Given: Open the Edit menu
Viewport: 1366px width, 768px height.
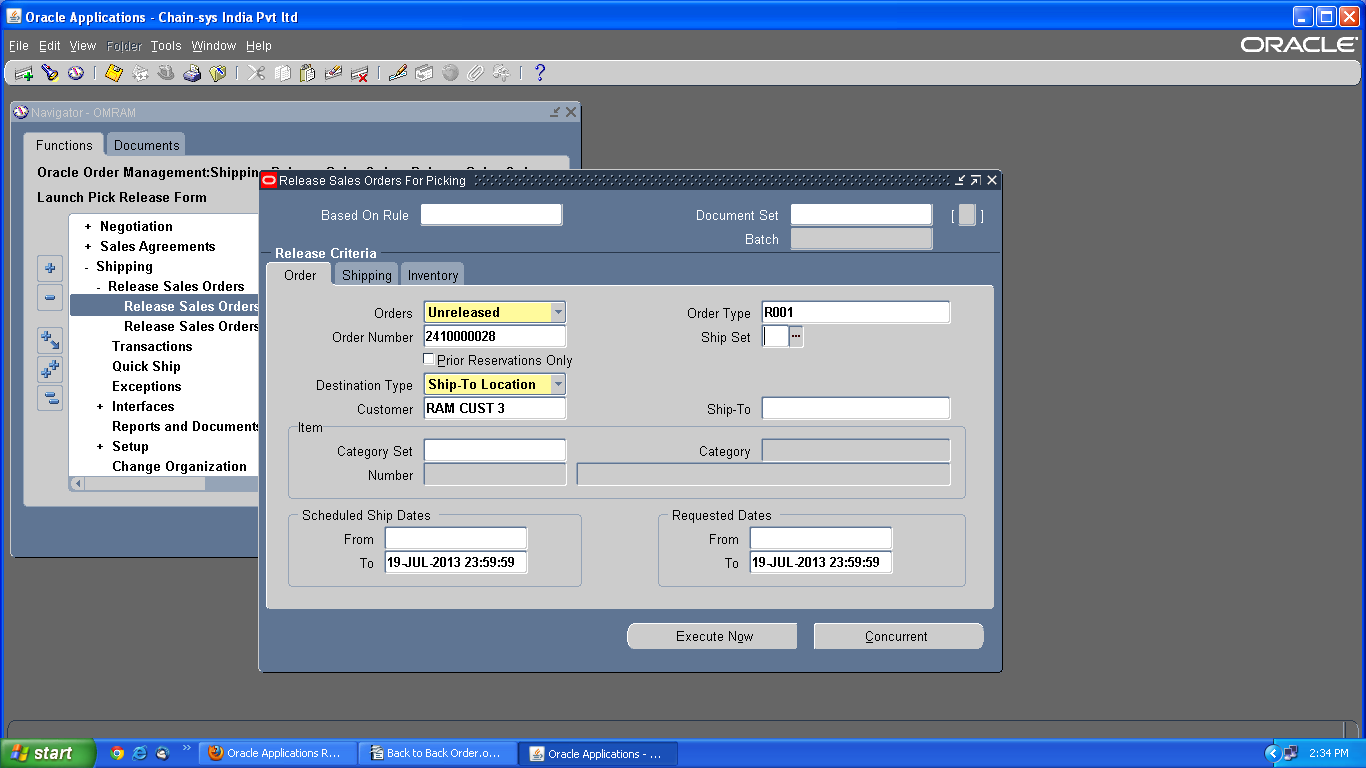Looking at the screenshot, I should [50, 46].
